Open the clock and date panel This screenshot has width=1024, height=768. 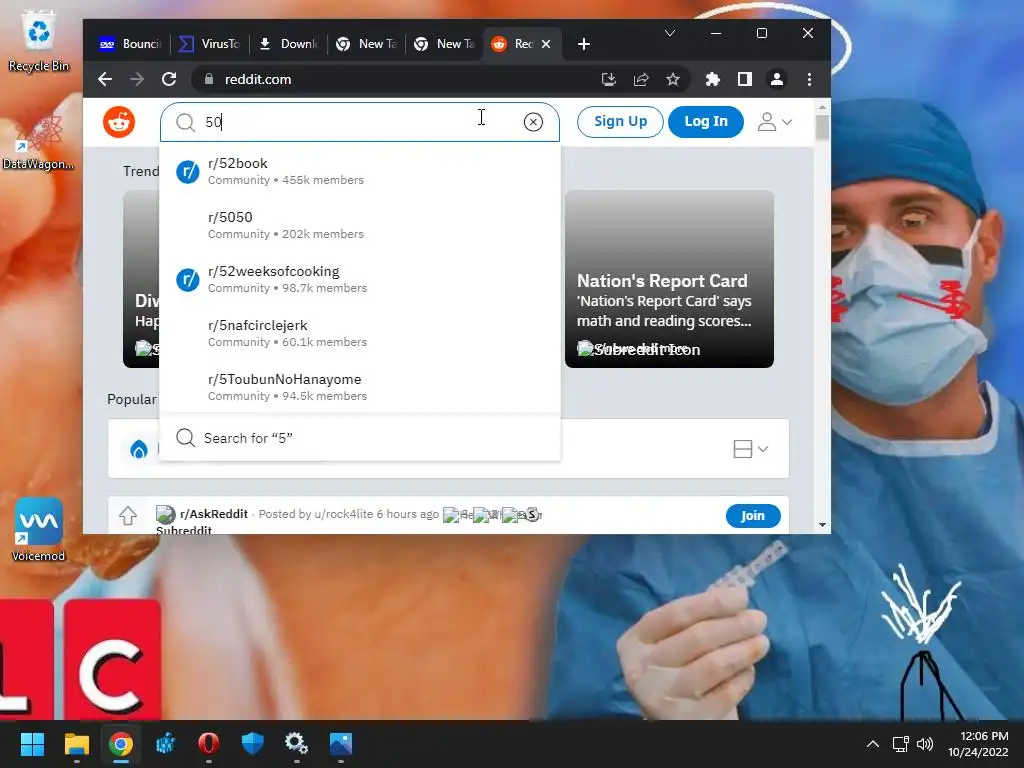click(x=978, y=744)
